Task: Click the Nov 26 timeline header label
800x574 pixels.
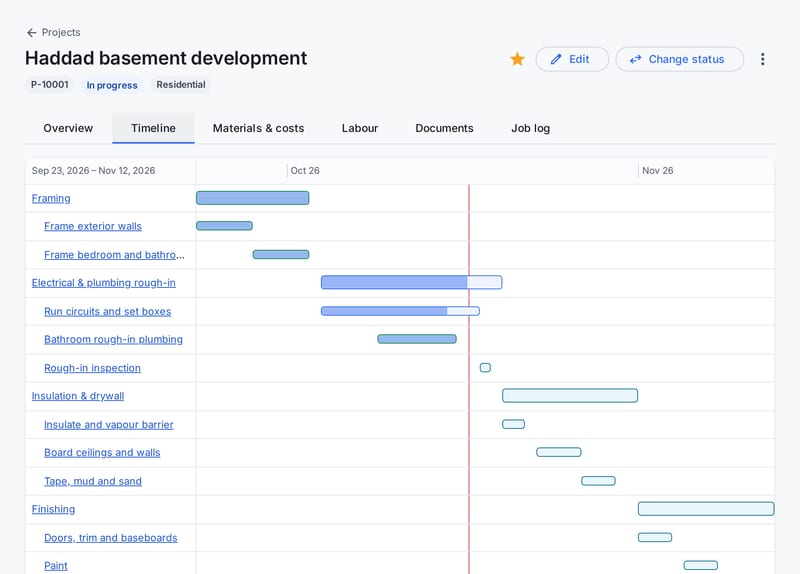Action: [657, 171]
